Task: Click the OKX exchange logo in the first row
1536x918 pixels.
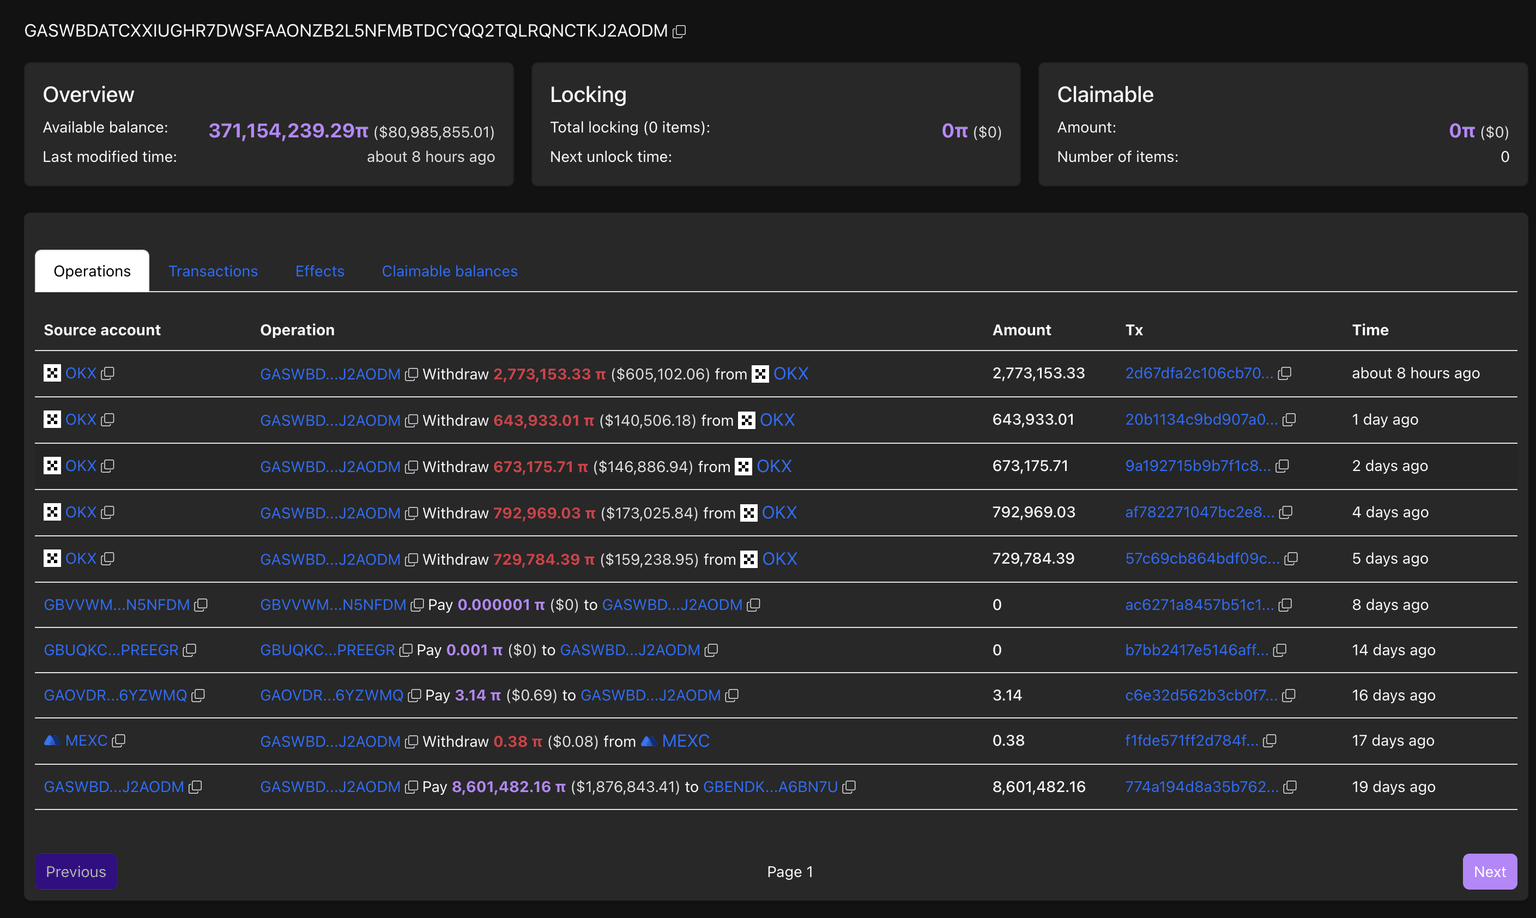Action: coord(52,373)
